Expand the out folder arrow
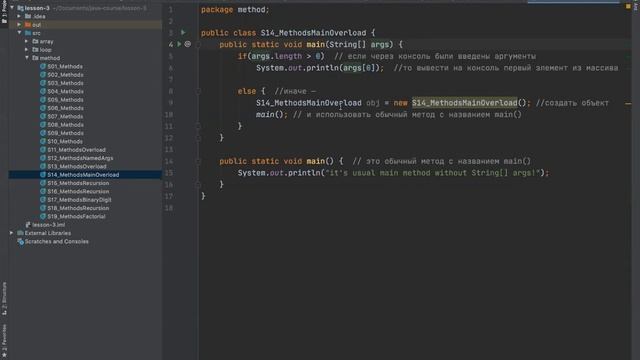The height and width of the screenshot is (360, 640). [x=19, y=24]
